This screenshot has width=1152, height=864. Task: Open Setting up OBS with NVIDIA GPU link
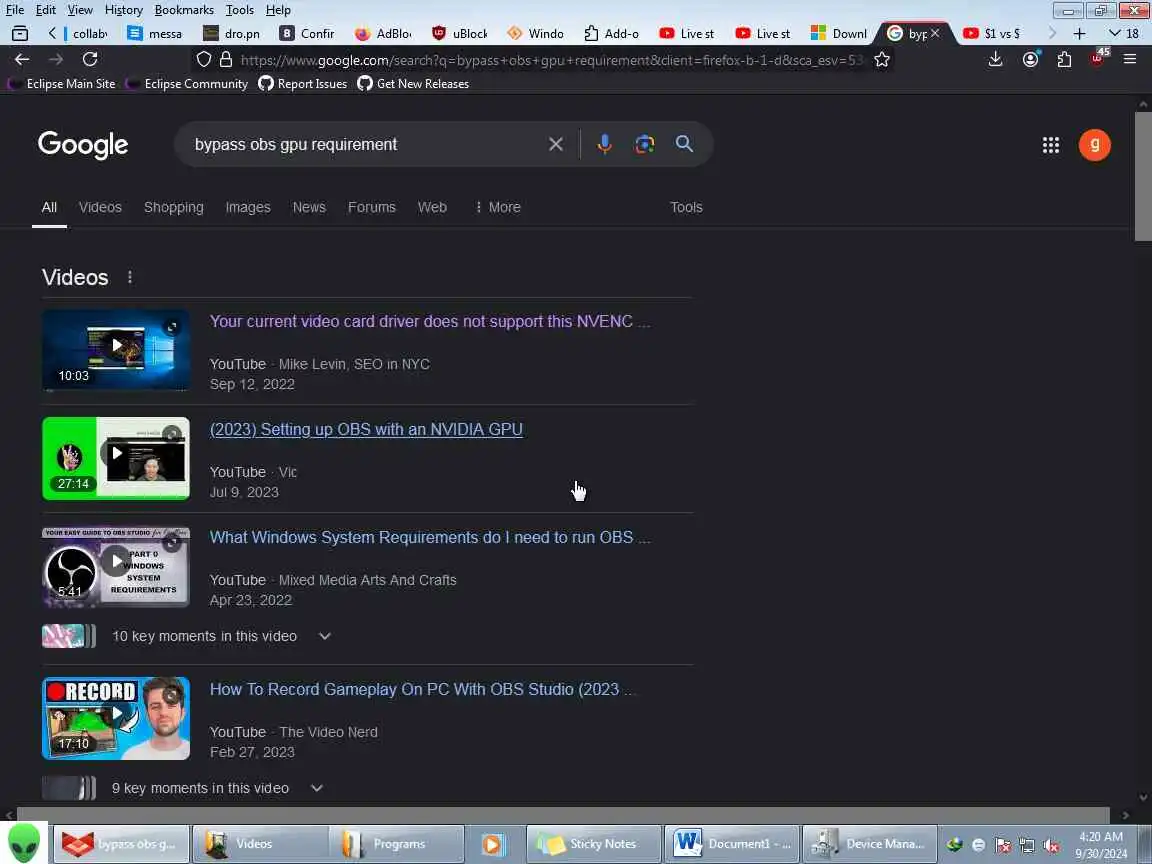coord(366,430)
